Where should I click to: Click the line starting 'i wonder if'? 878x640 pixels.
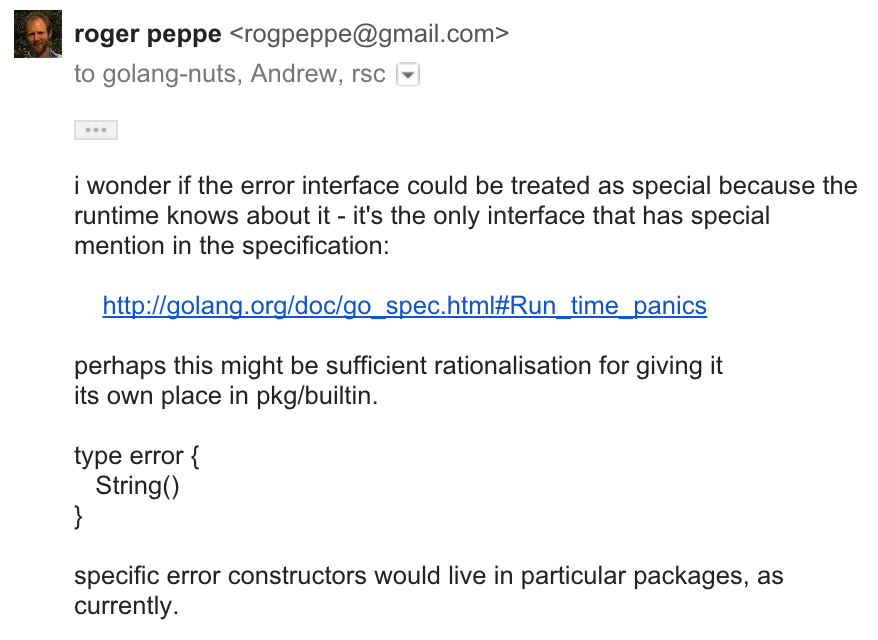point(465,186)
